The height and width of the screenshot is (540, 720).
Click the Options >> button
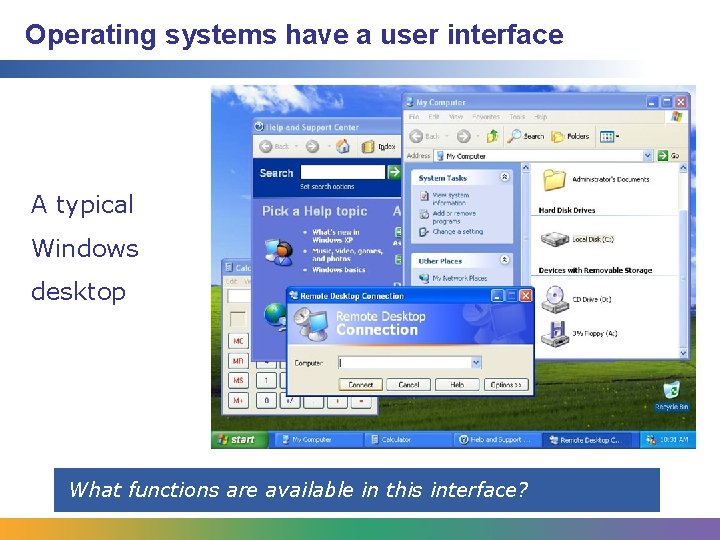coord(506,384)
